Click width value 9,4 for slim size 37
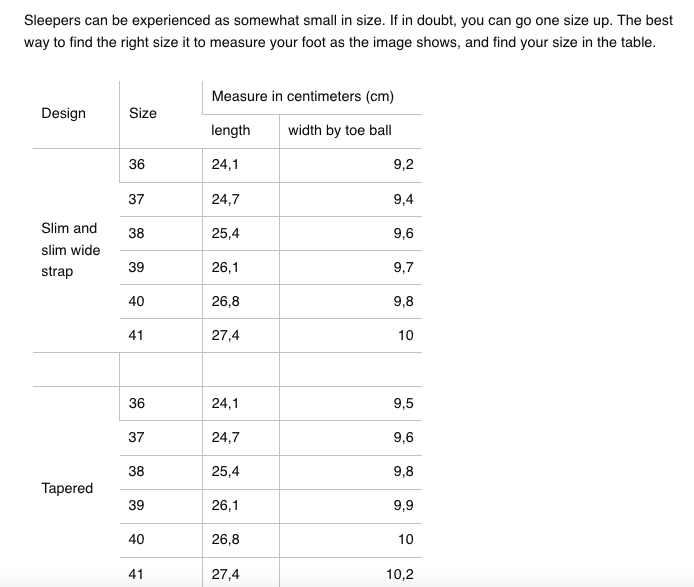 (403, 199)
